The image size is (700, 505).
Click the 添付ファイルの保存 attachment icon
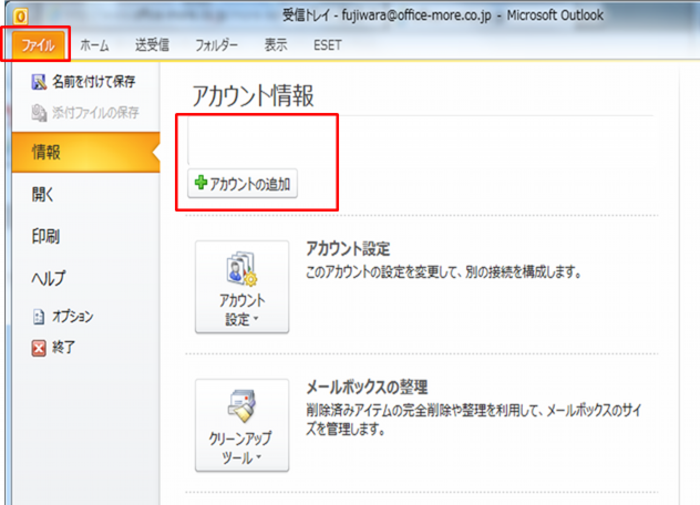point(39,113)
